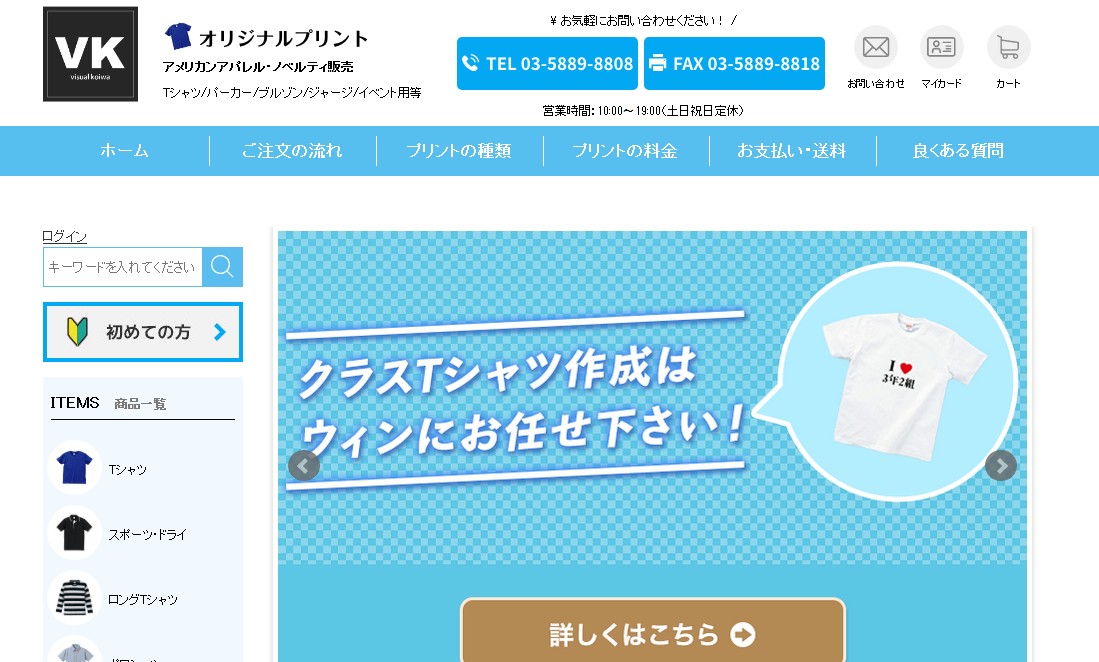Focus the キーワード search input field
Image resolution: width=1099 pixels, height=662 pixels.
[x=123, y=267]
